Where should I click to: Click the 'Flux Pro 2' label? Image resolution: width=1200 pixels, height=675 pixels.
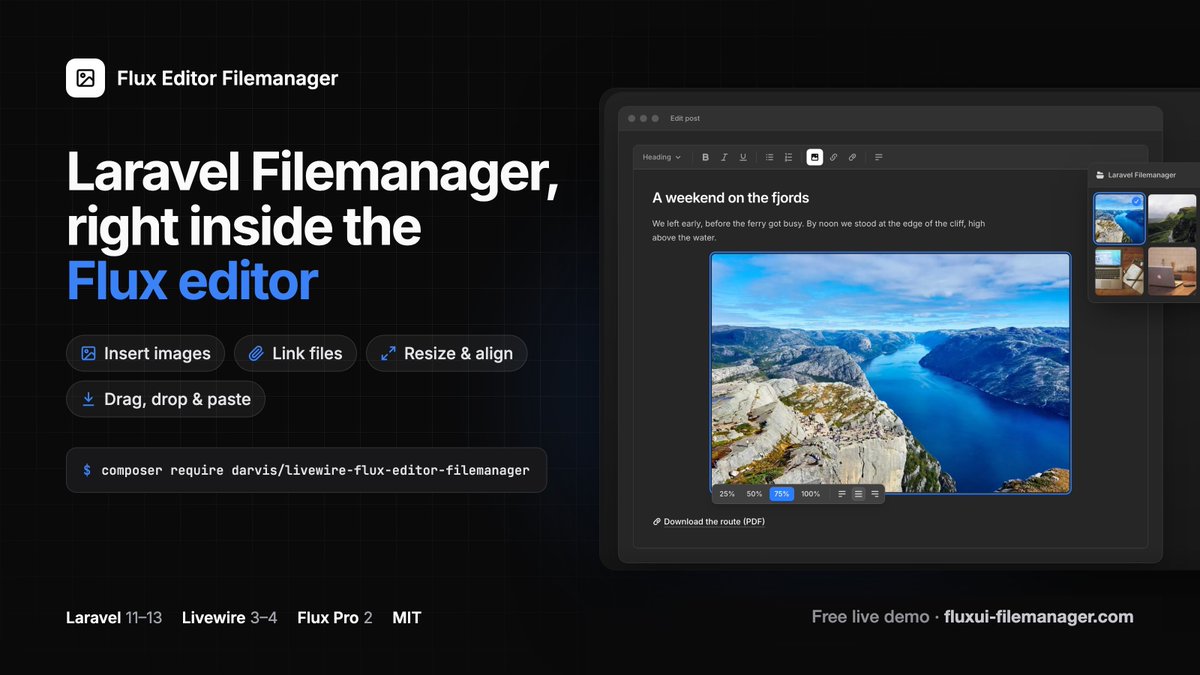[x=335, y=618]
